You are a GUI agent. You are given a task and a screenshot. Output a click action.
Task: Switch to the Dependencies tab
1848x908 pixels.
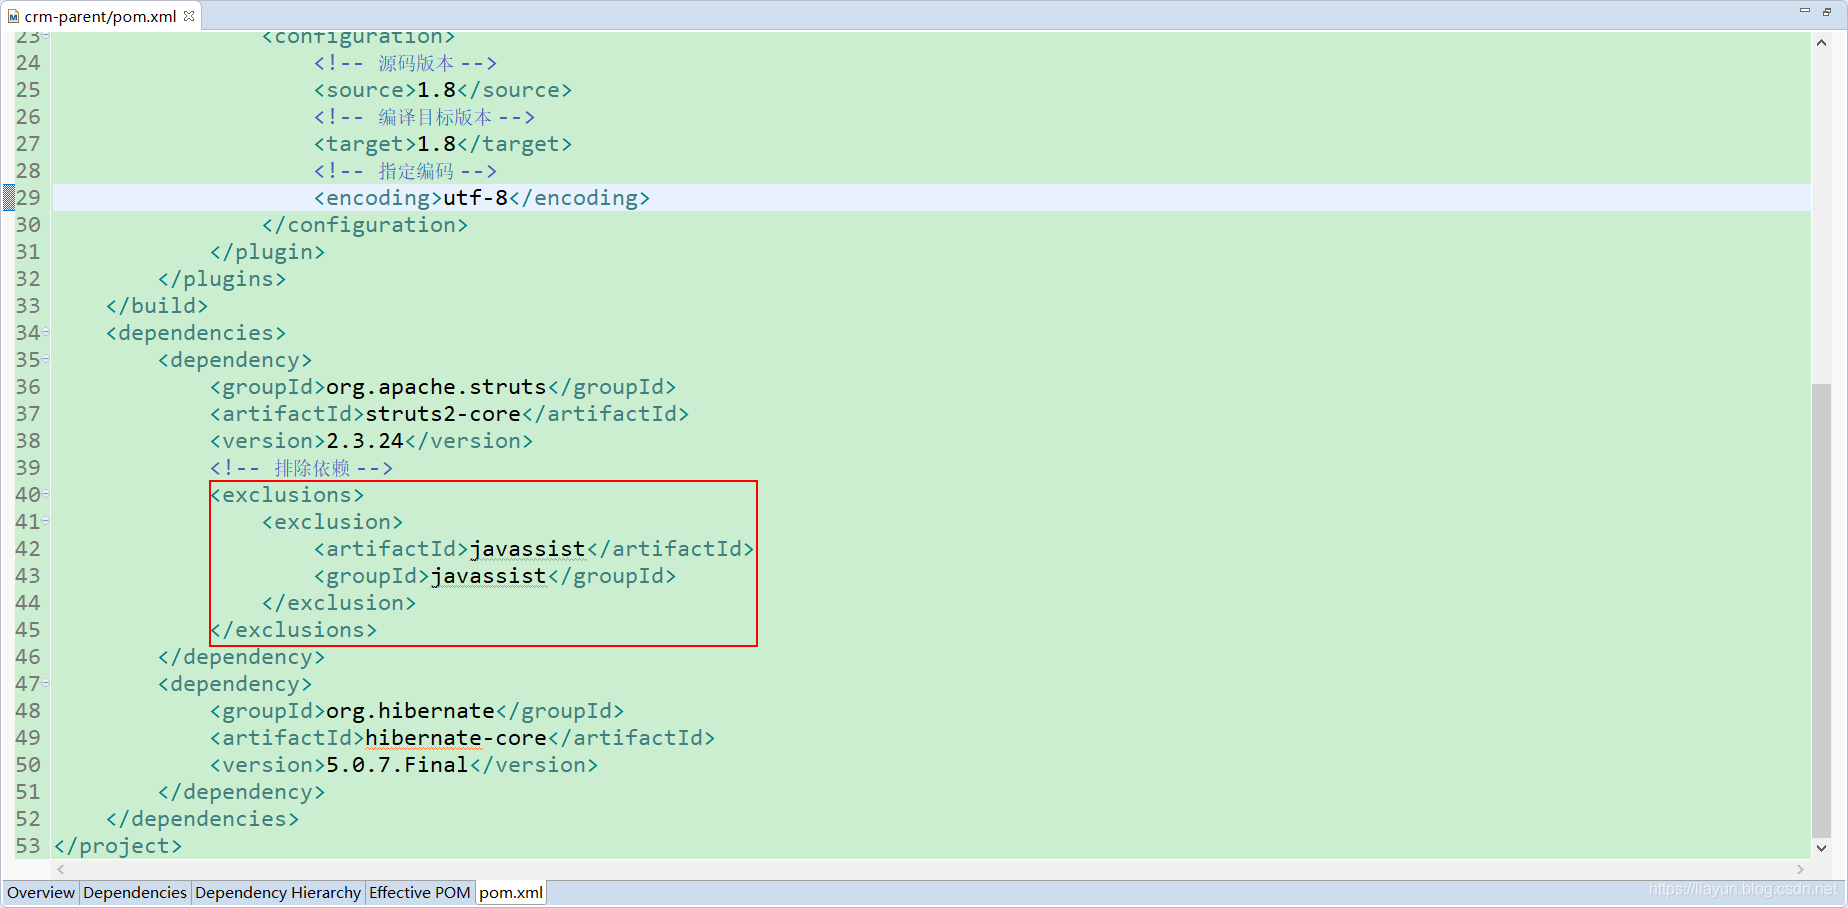tap(135, 892)
